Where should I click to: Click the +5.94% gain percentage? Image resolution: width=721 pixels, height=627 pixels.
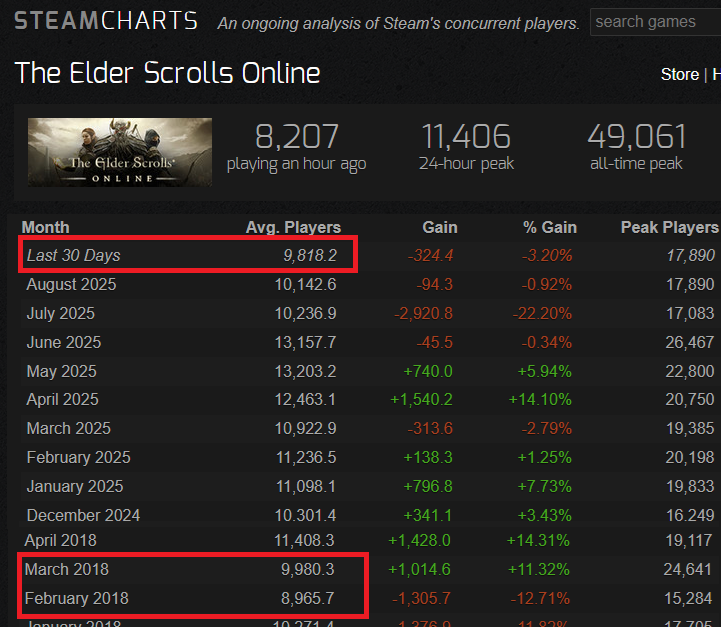pos(544,371)
